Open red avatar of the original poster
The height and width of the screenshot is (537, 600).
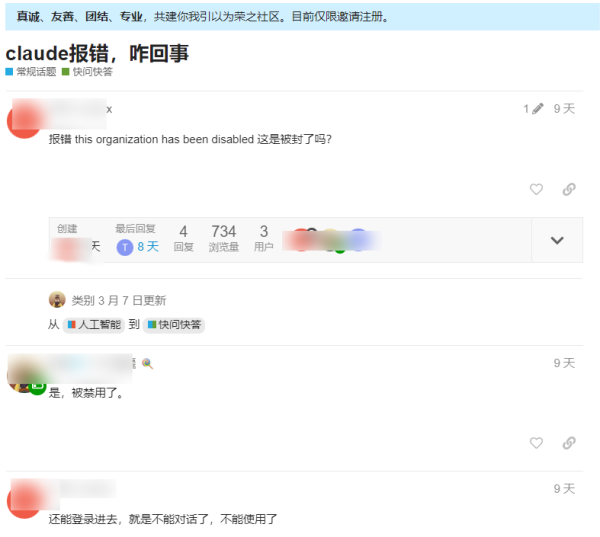click(x=24, y=121)
